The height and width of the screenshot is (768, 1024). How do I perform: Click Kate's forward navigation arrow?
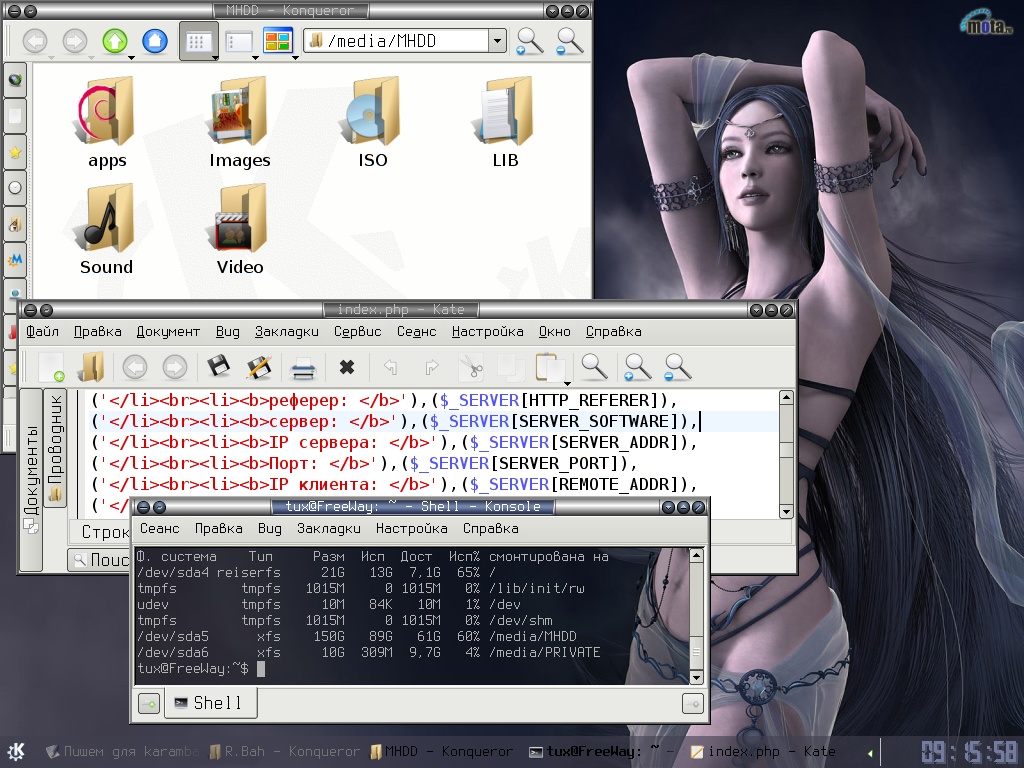tap(174, 367)
